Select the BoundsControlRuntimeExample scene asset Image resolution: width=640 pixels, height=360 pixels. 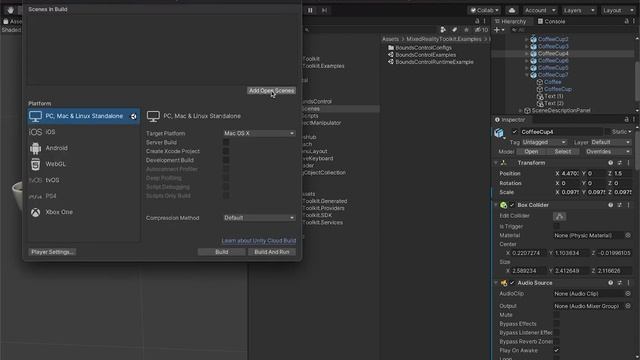point(434,62)
